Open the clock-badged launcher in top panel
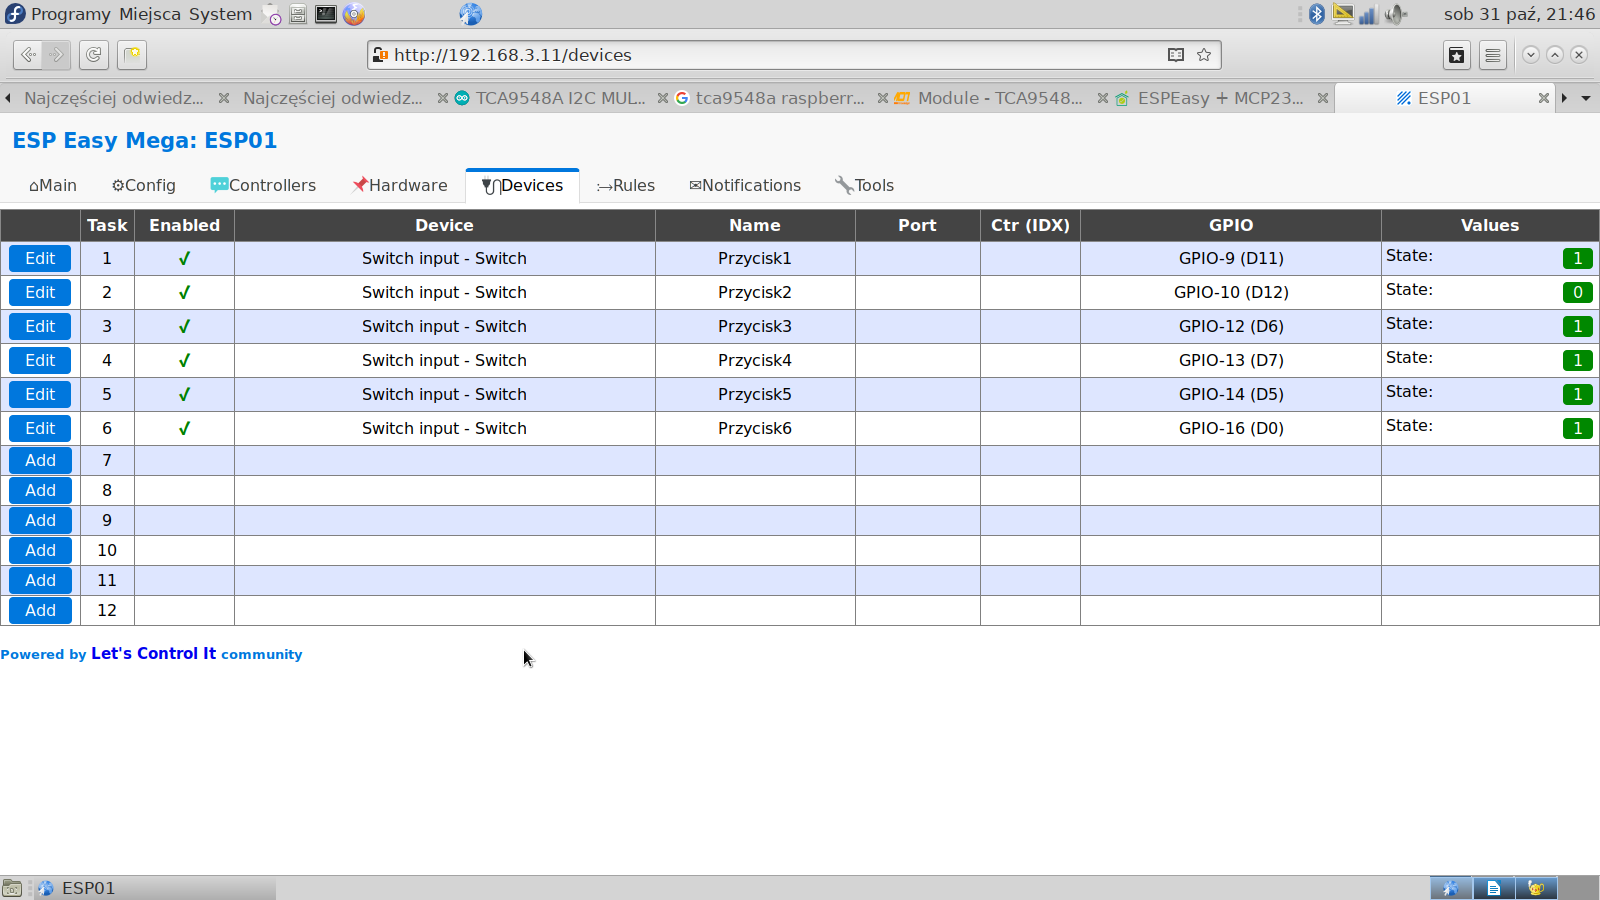This screenshot has width=1600, height=900. click(272, 14)
